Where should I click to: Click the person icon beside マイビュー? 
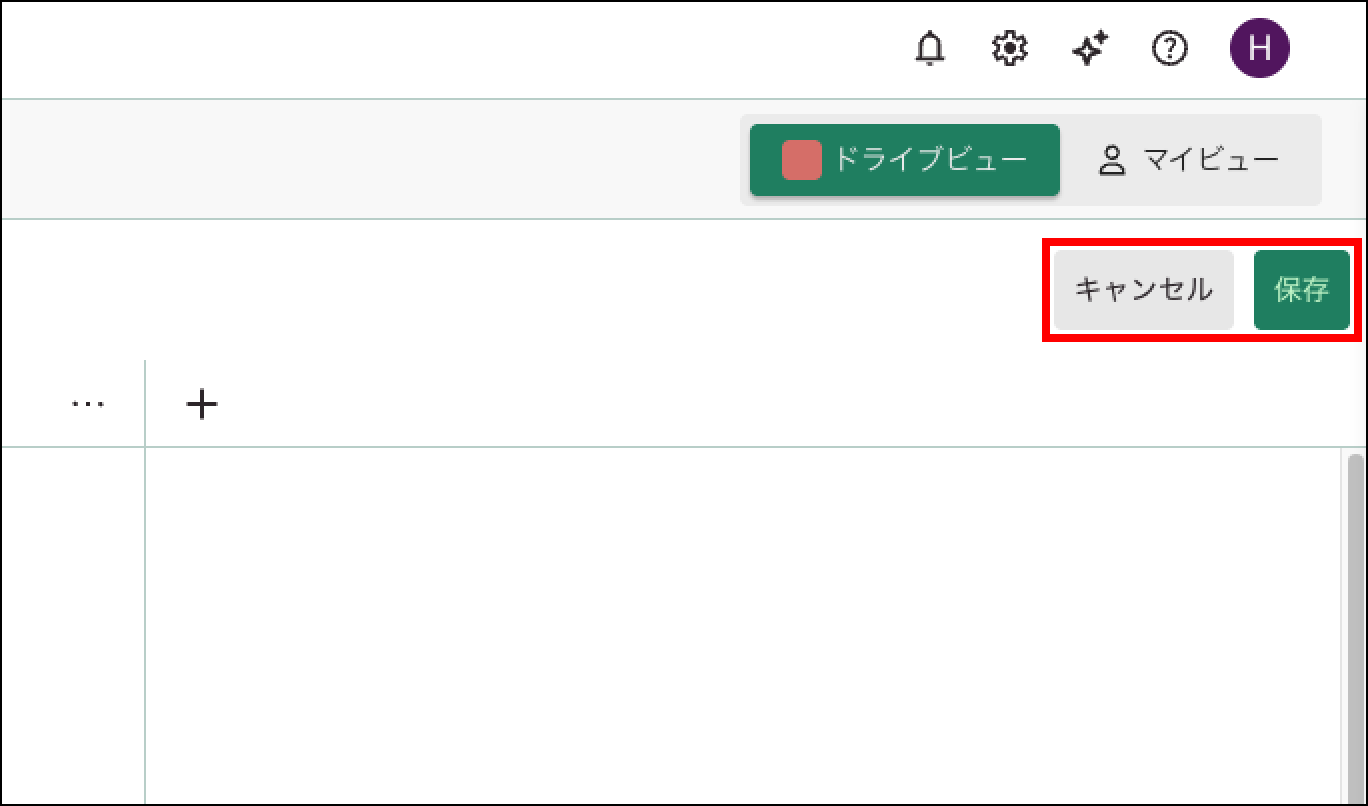[1112, 161]
